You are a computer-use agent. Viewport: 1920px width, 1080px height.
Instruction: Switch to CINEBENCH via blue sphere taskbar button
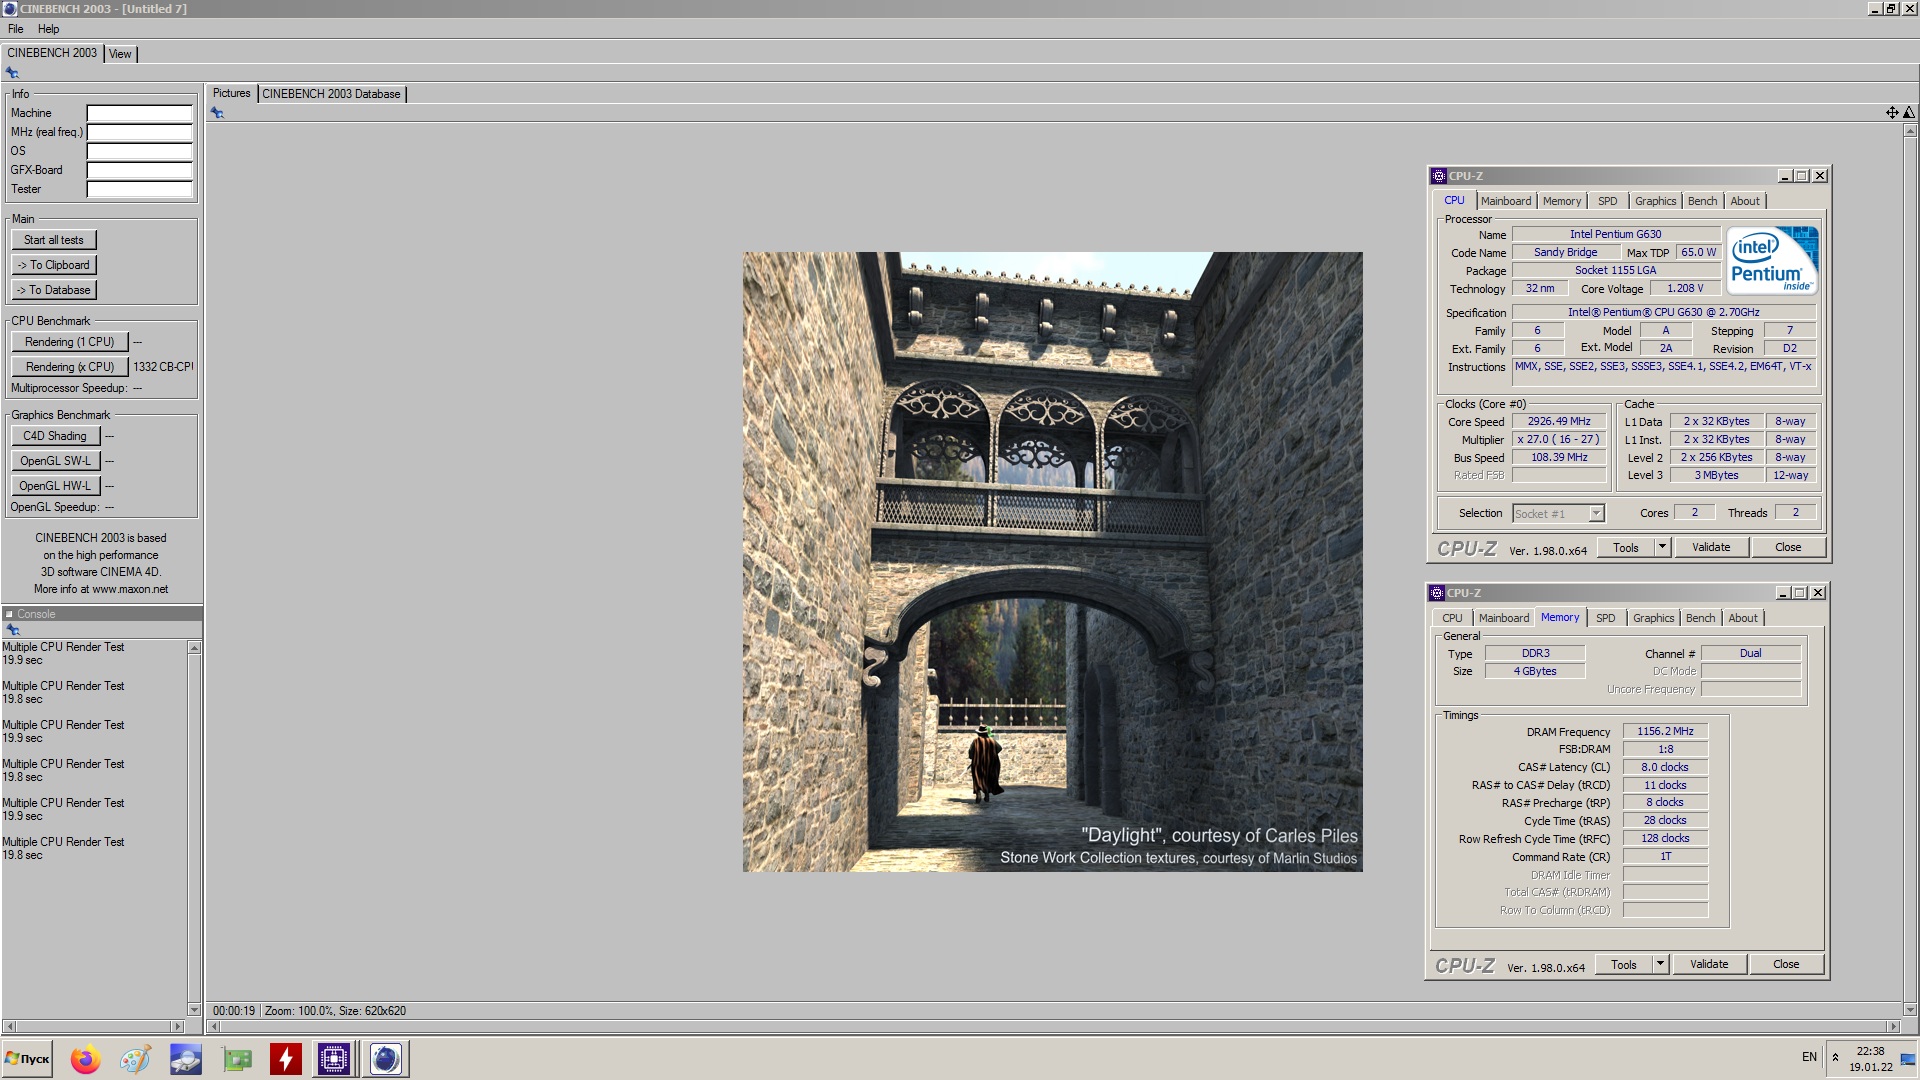point(385,1059)
